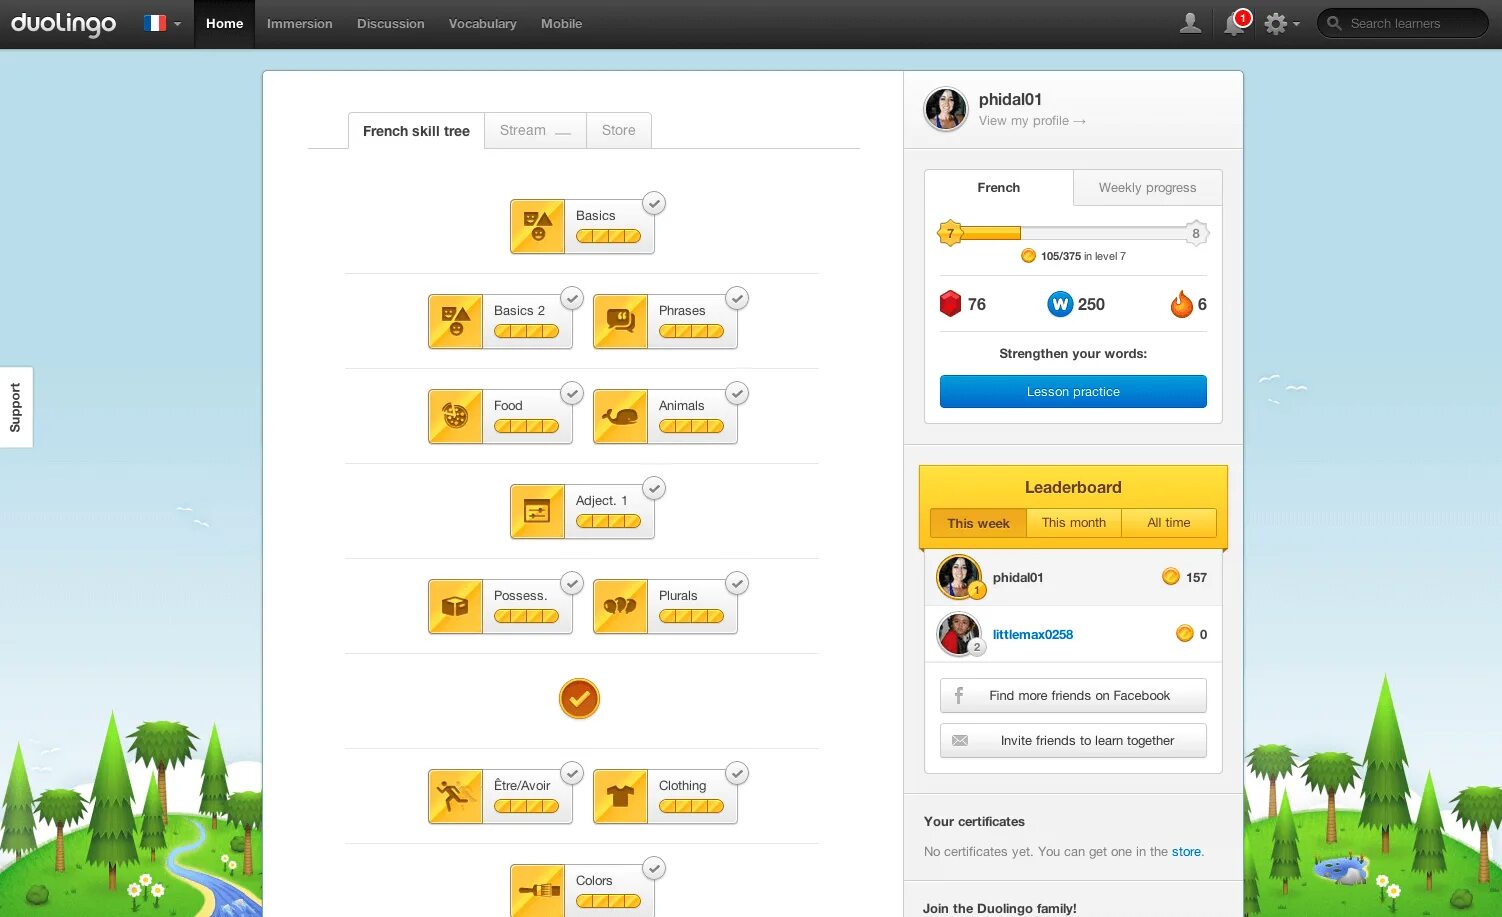Open the Mobile section
This screenshot has height=917, width=1502.
(561, 24)
